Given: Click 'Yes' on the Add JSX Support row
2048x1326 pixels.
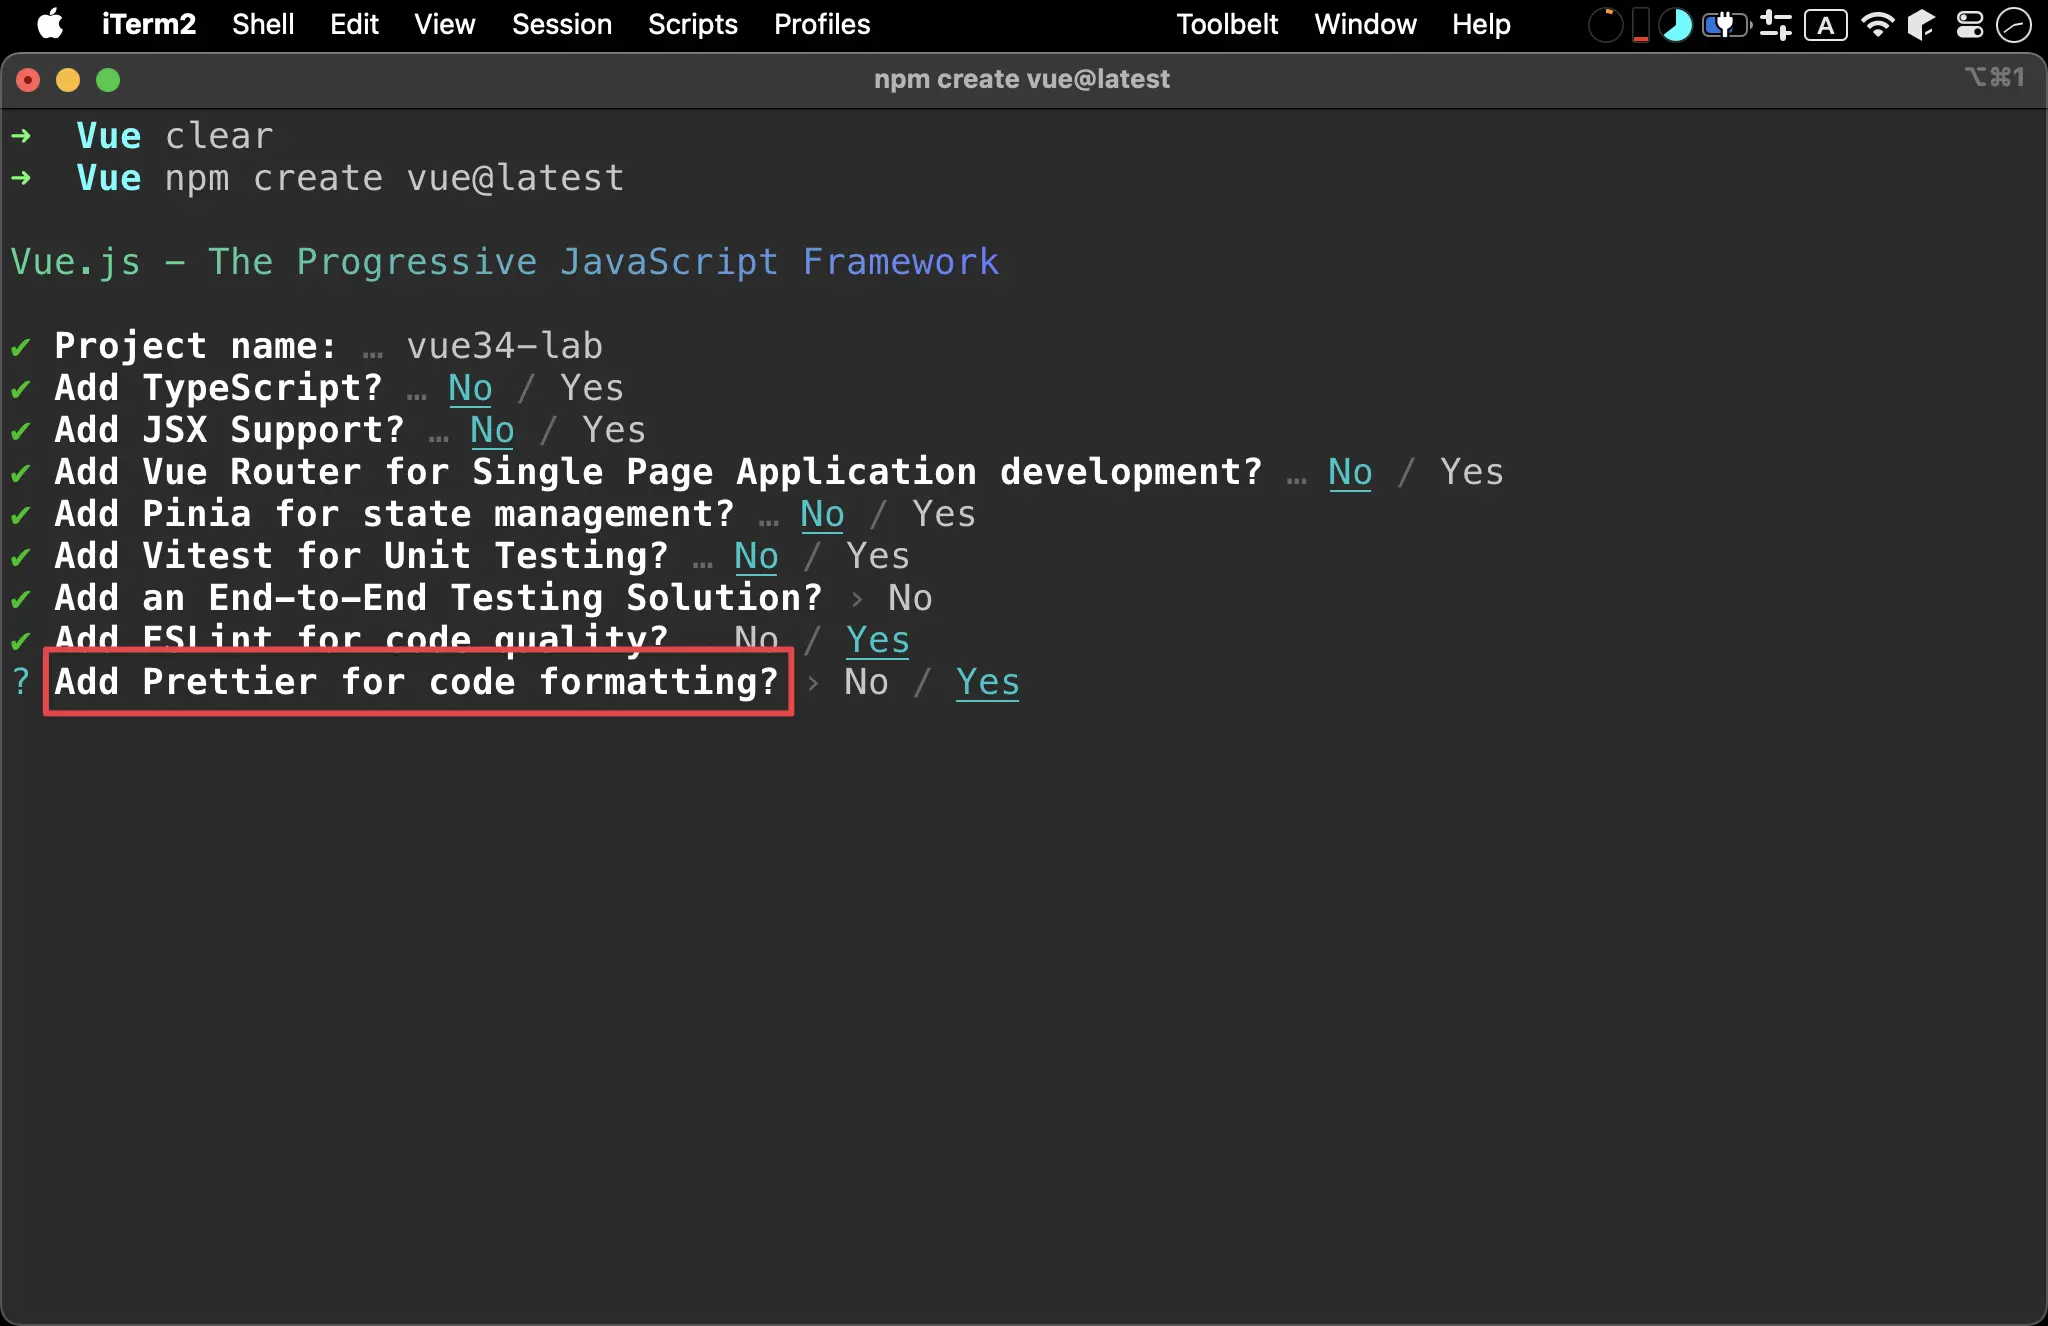Looking at the screenshot, I should 613,430.
